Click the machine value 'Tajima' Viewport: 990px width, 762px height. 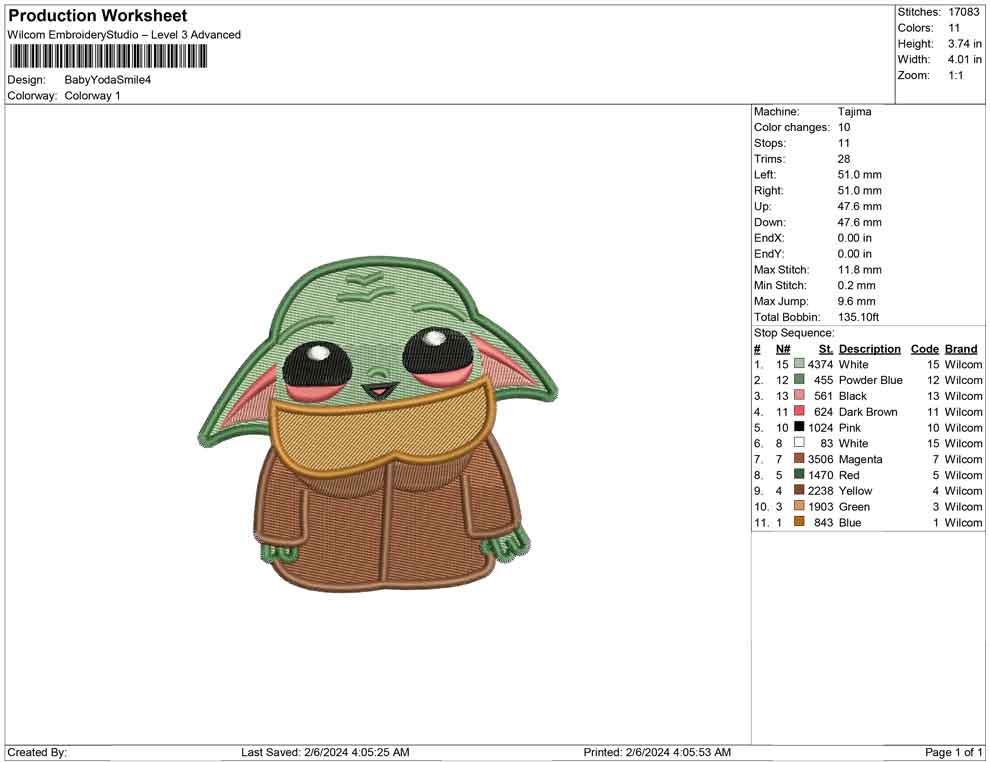point(854,111)
